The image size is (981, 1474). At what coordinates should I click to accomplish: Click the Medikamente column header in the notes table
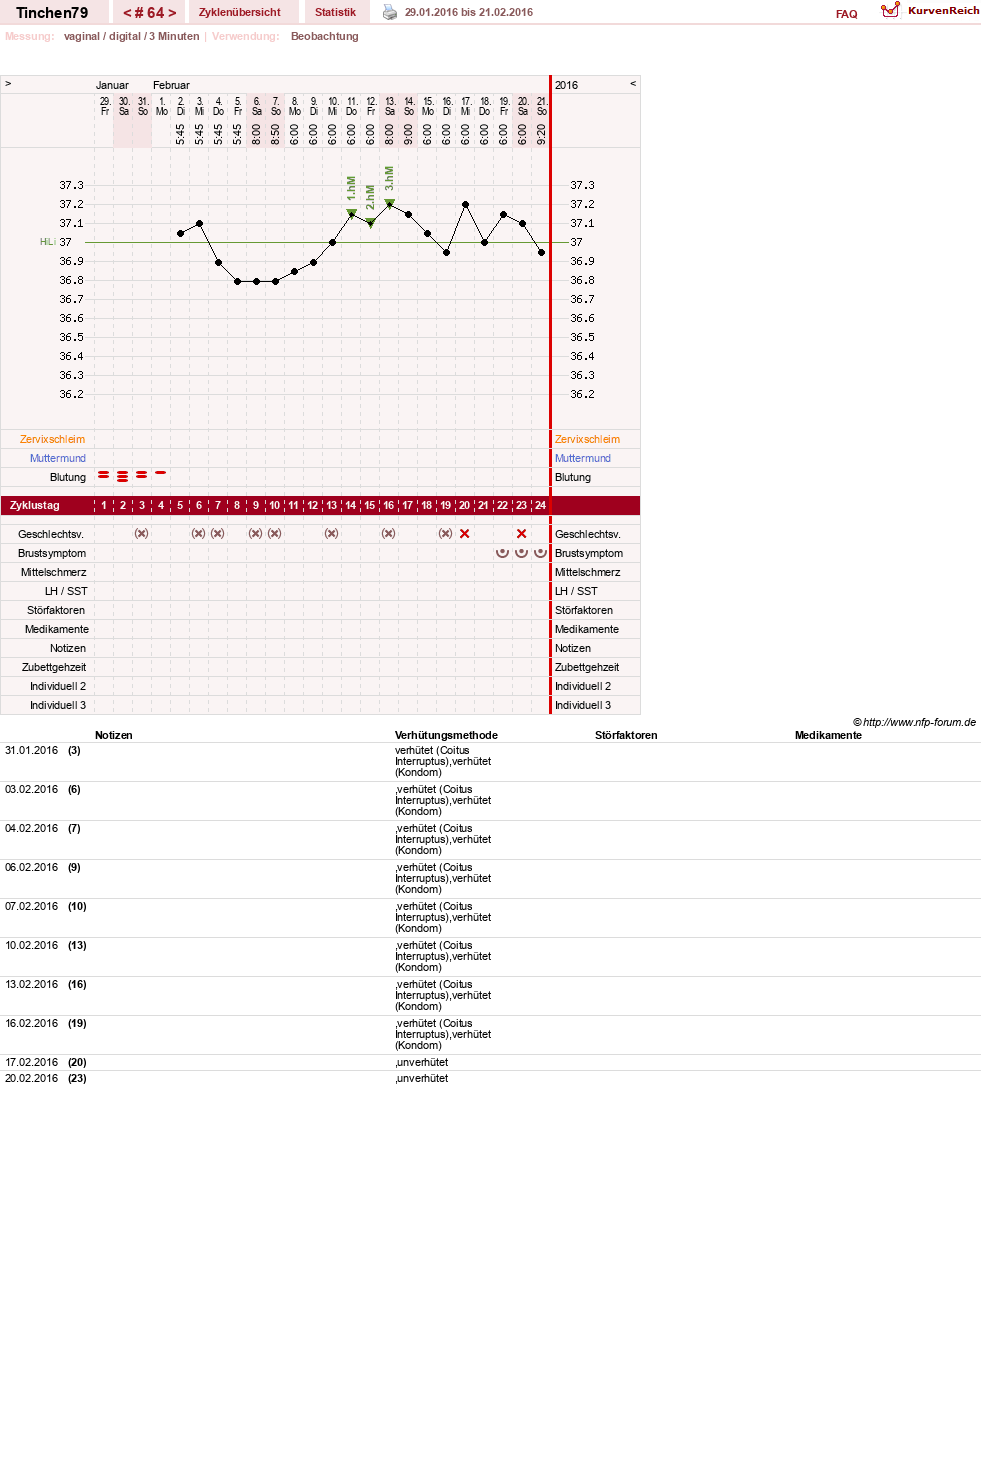click(x=828, y=735)
